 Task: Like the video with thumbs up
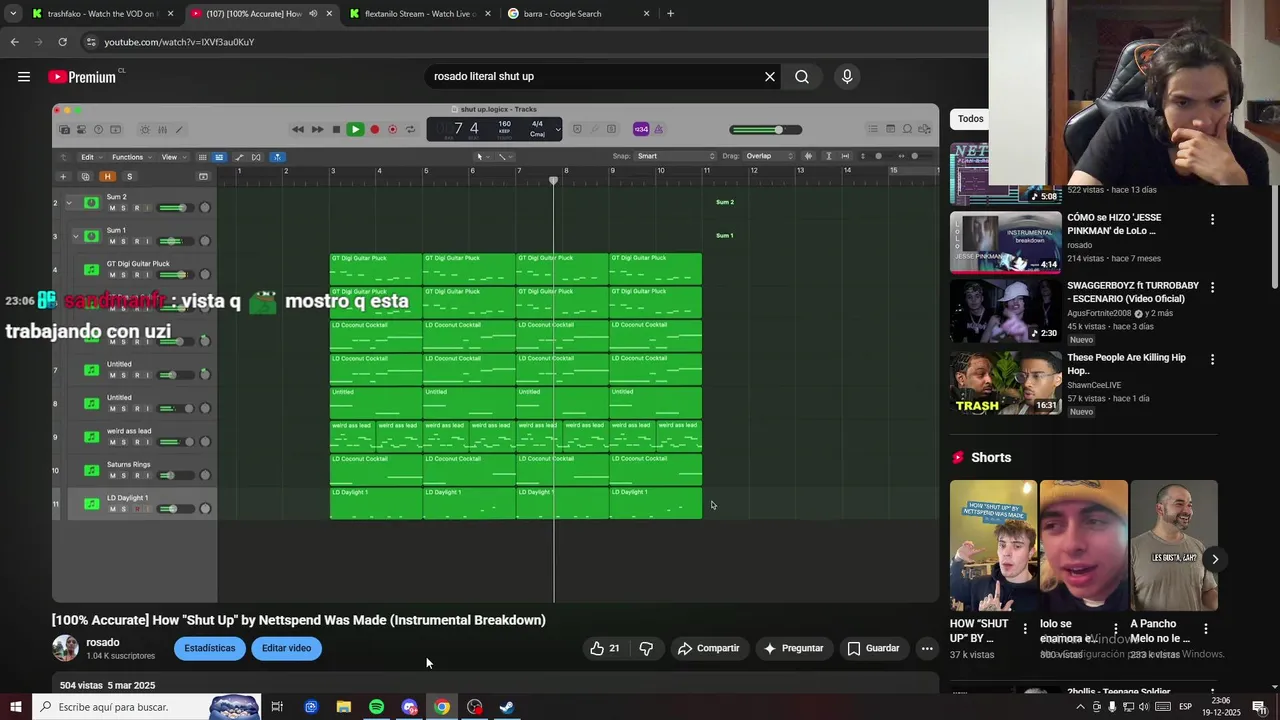pos(604,648)
